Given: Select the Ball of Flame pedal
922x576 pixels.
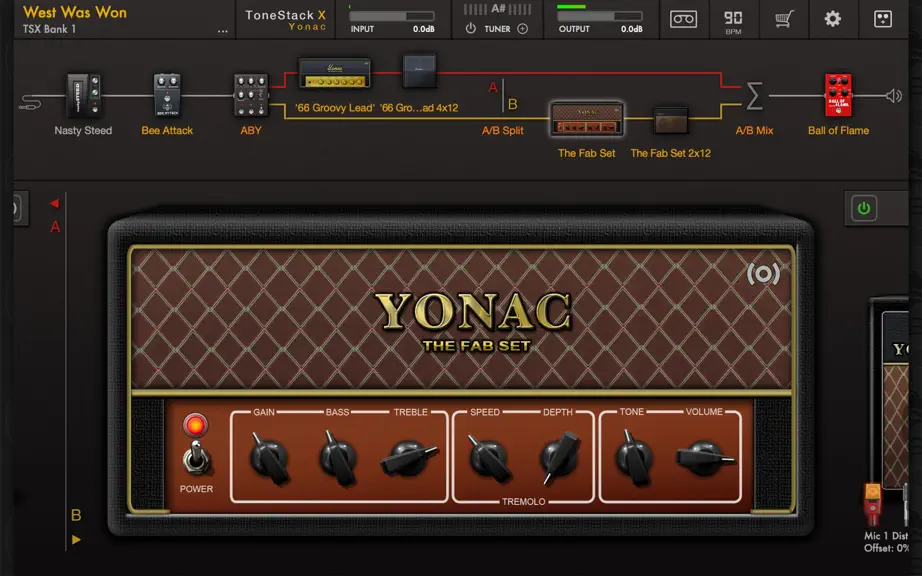Looking at the screenshot, I should (838, 95).
